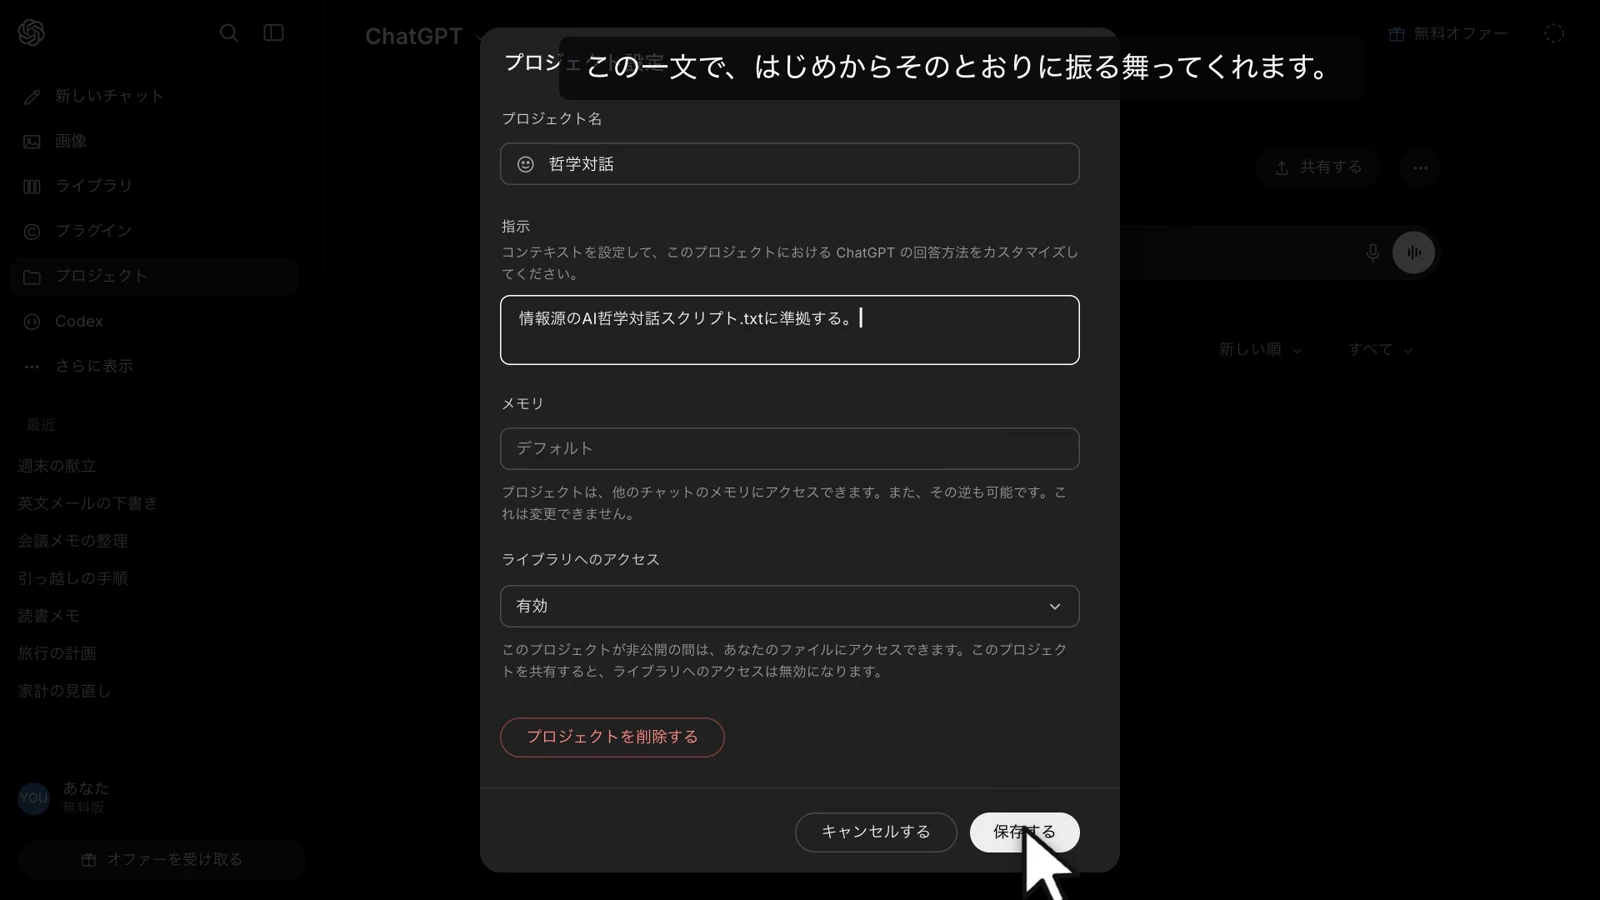Click the メモリ デフォルト field

pyautogui.click(x=790, y=449)
